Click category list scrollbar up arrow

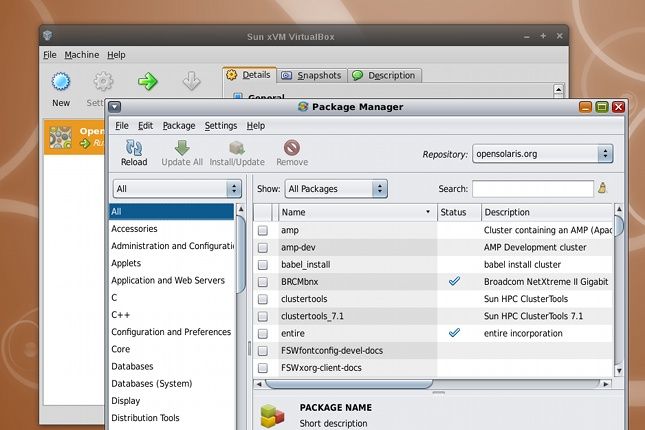[241, 209]
